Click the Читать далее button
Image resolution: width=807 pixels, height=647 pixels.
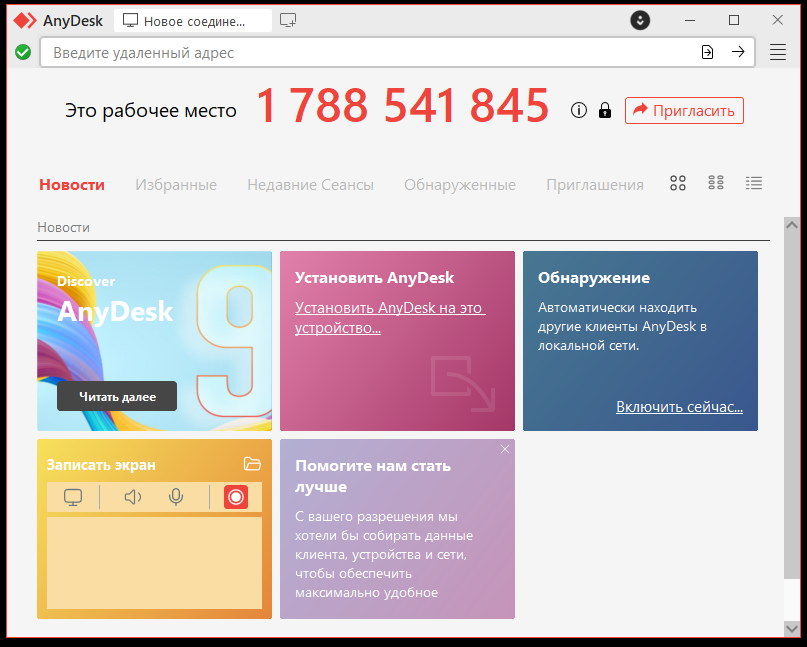click(x=117, y=396)
